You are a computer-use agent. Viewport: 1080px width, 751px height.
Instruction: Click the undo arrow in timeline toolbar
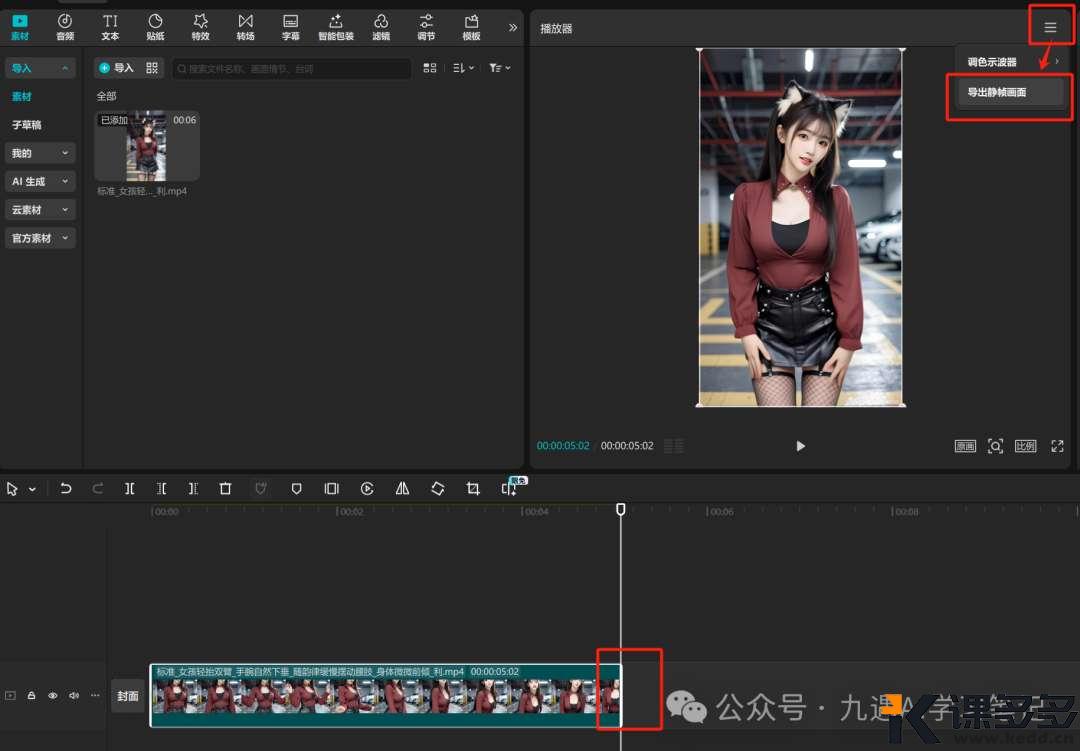coord(66,488)
